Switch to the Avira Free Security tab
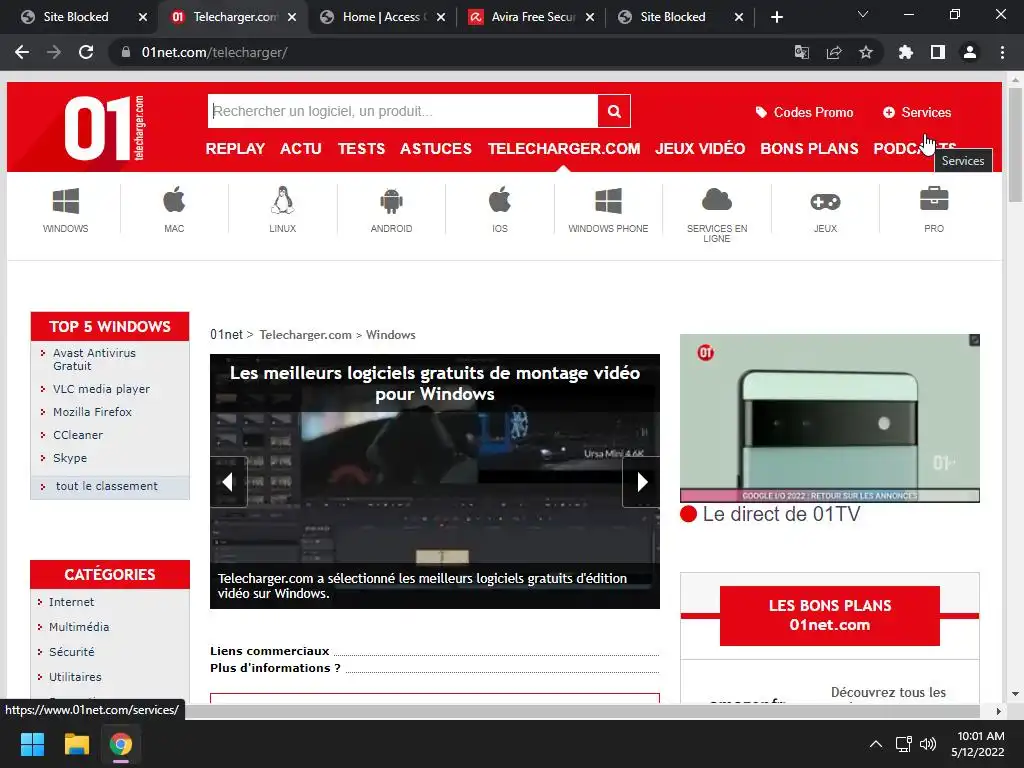The image size is (1024, 768). 533,17
